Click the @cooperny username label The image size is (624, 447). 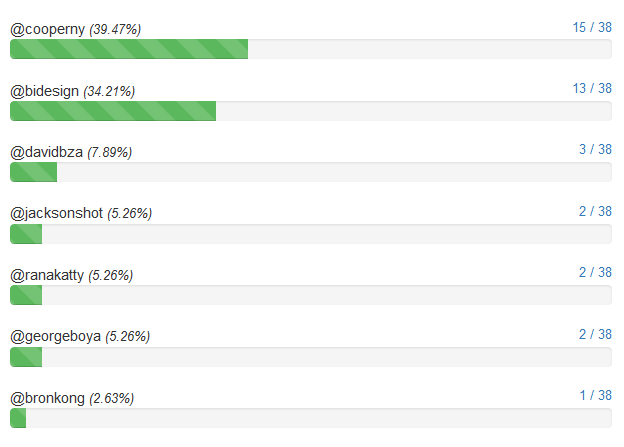tap(47, 29)
